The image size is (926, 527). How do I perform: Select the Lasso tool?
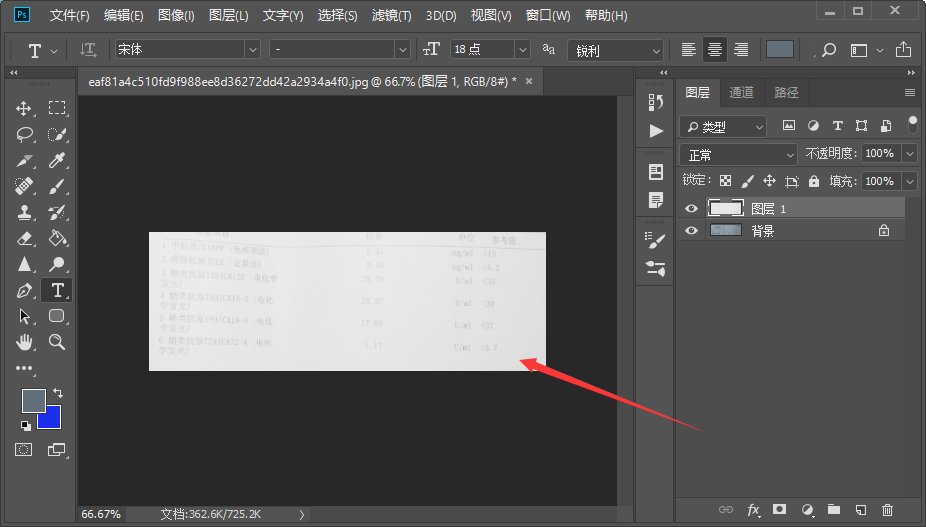24,134
